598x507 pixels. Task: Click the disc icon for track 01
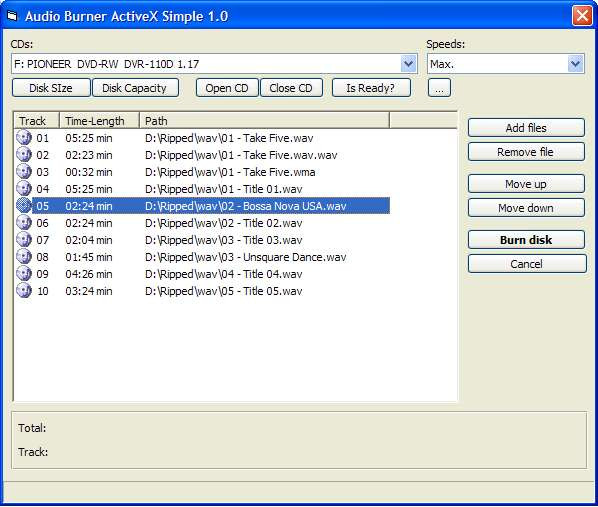point(24,138)
